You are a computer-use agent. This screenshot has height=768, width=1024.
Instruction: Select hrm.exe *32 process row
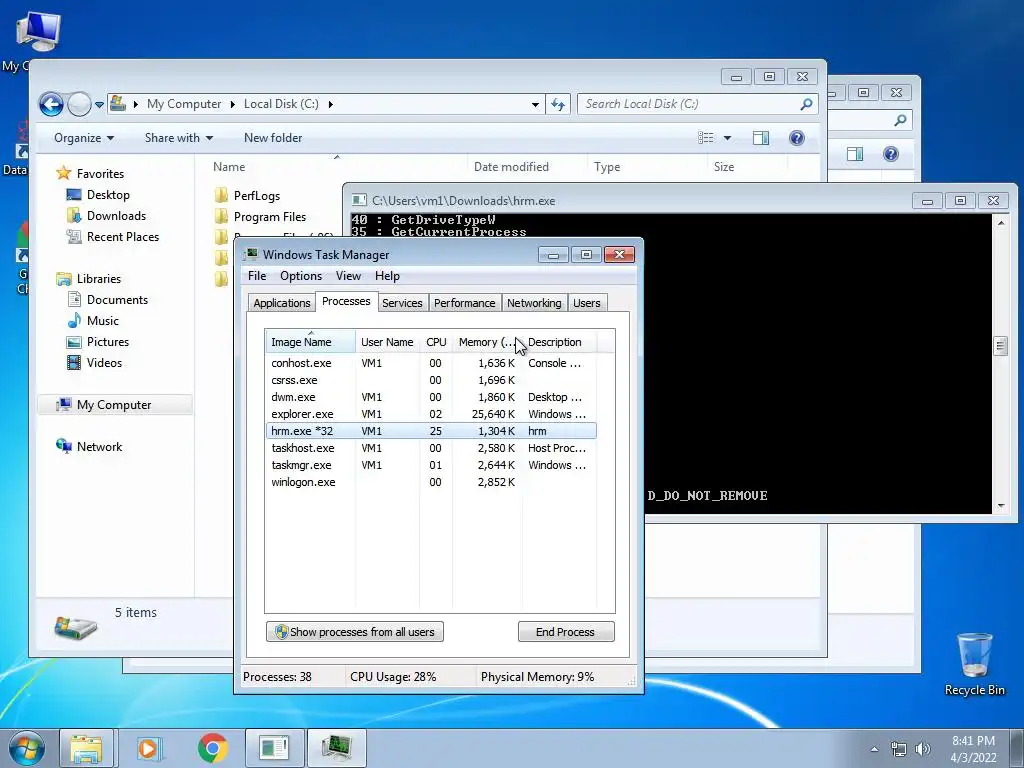431,431
